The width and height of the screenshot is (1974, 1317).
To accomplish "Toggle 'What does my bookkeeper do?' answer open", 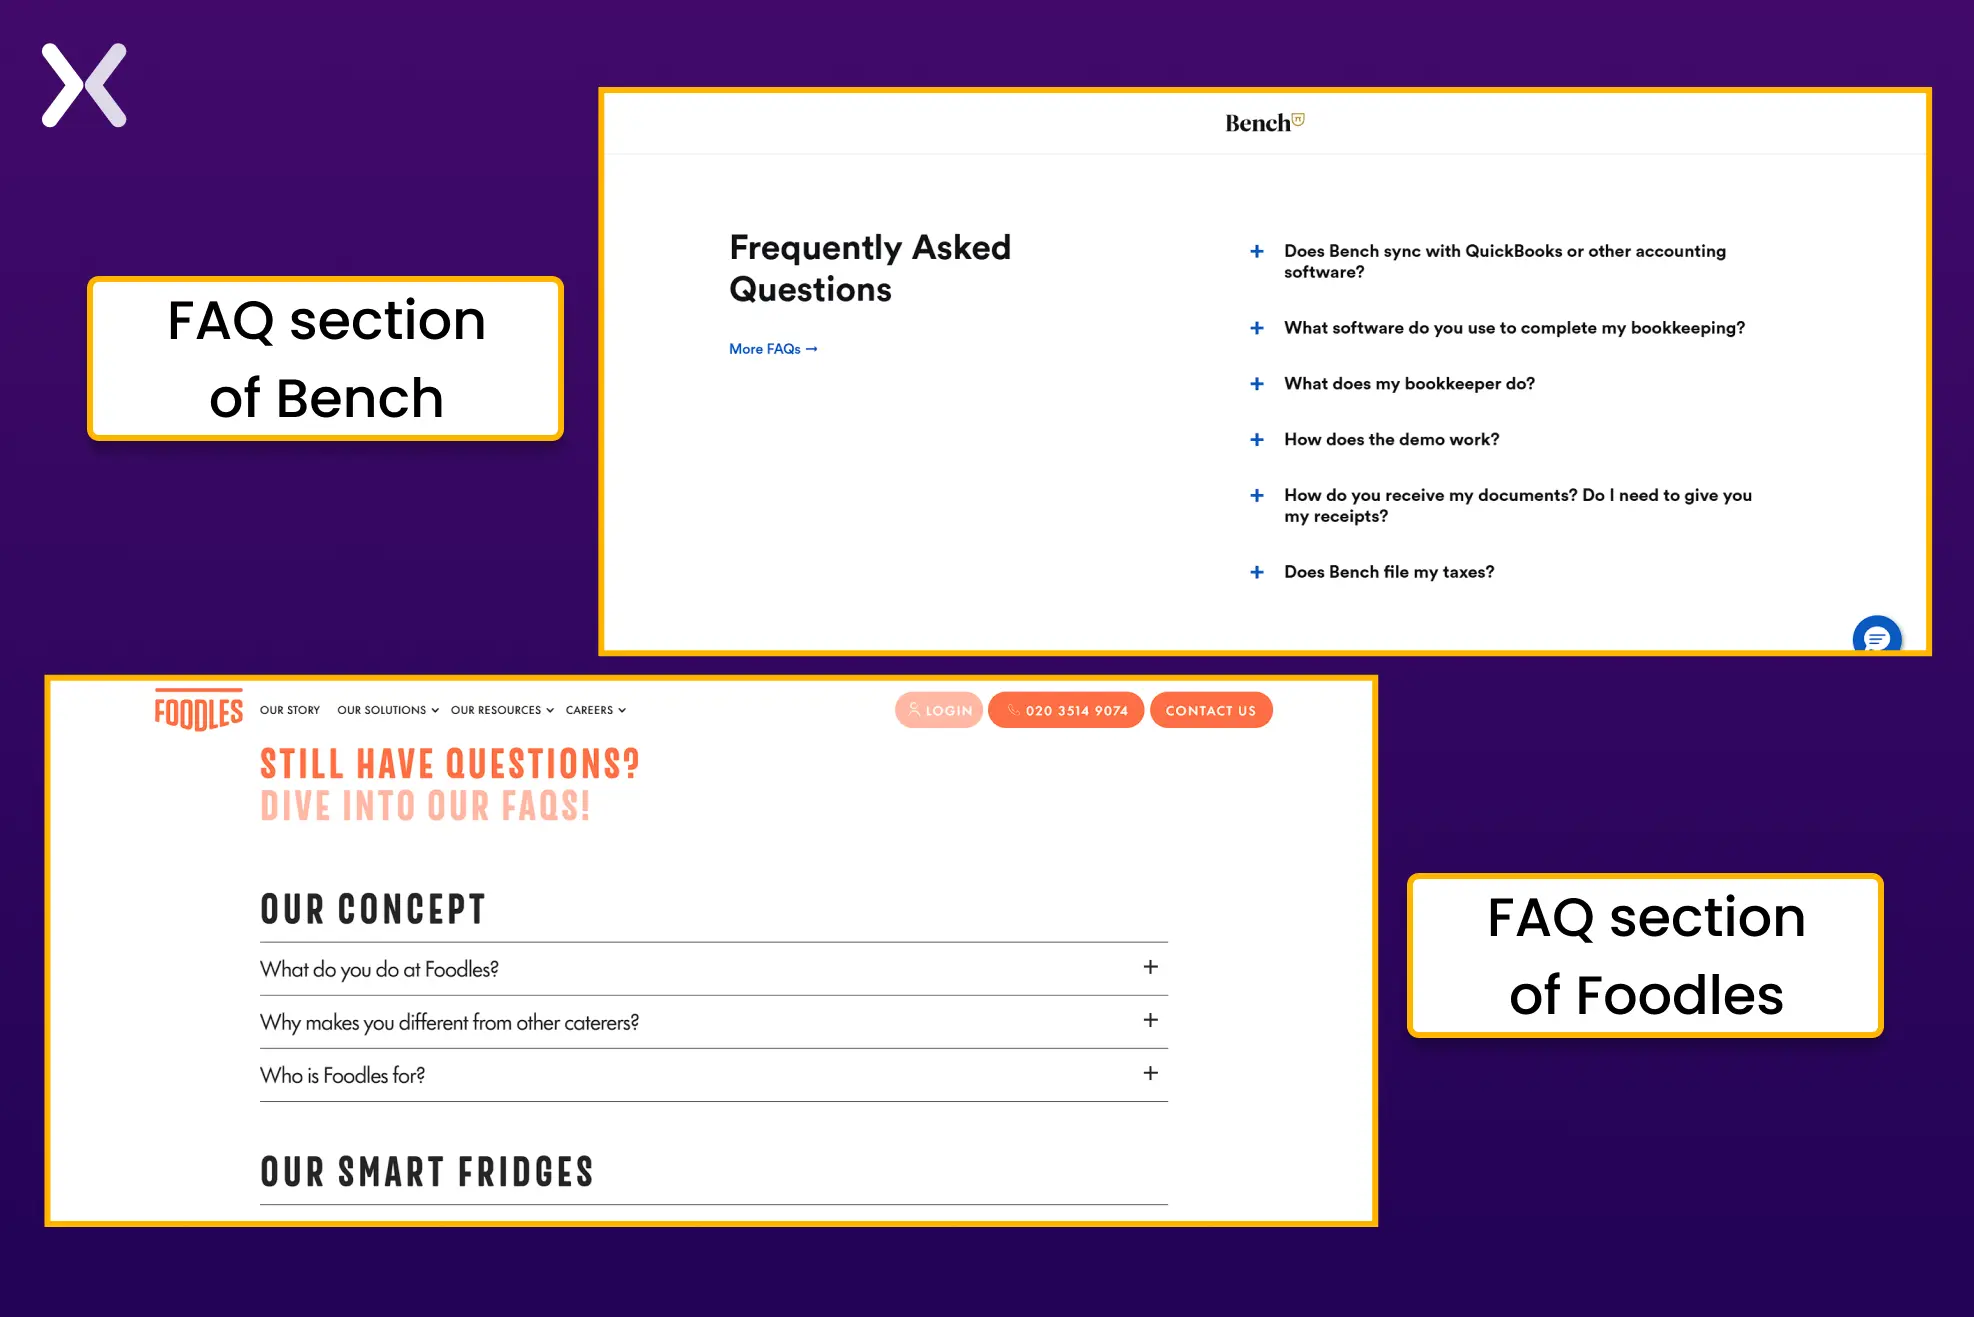I will pos(1258,384).
